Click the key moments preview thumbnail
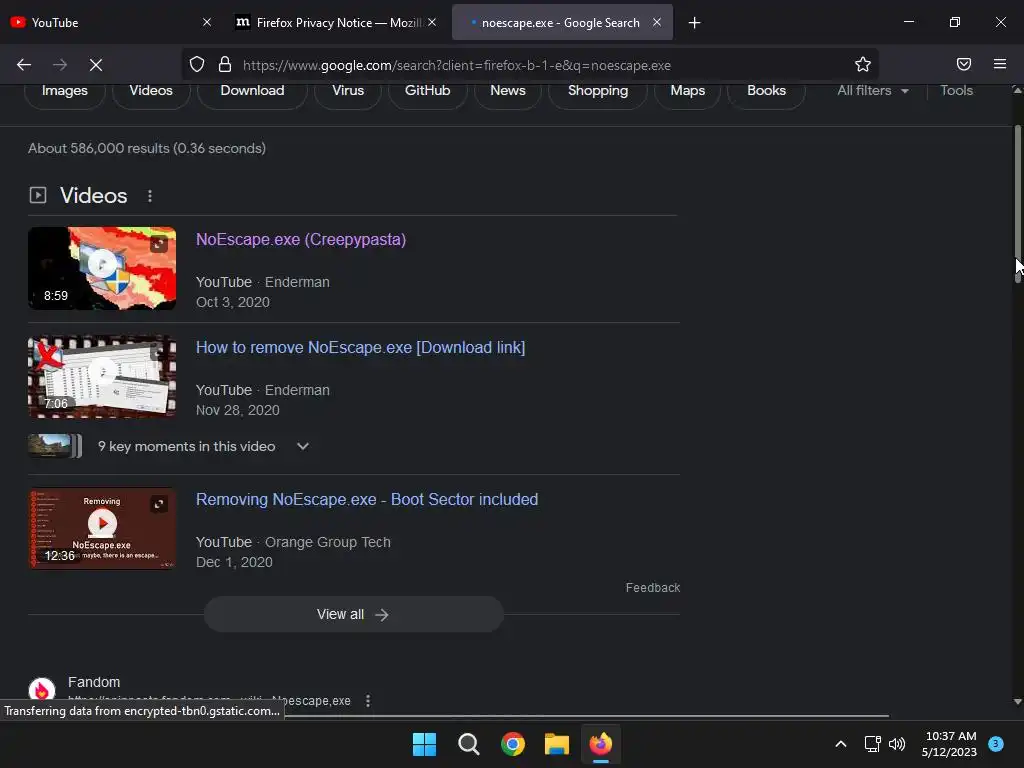The image size is (1024, 768). (x=55, y=446)
